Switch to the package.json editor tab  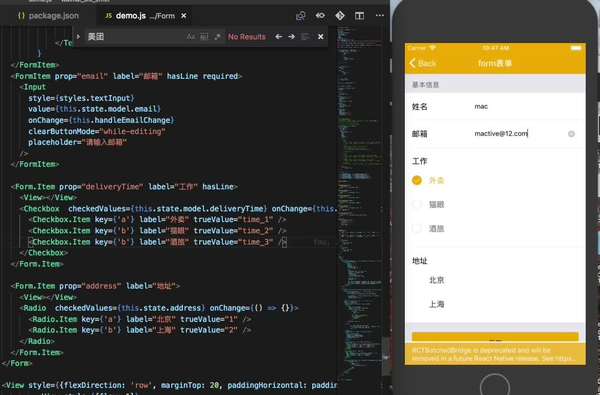click(48, 16)
